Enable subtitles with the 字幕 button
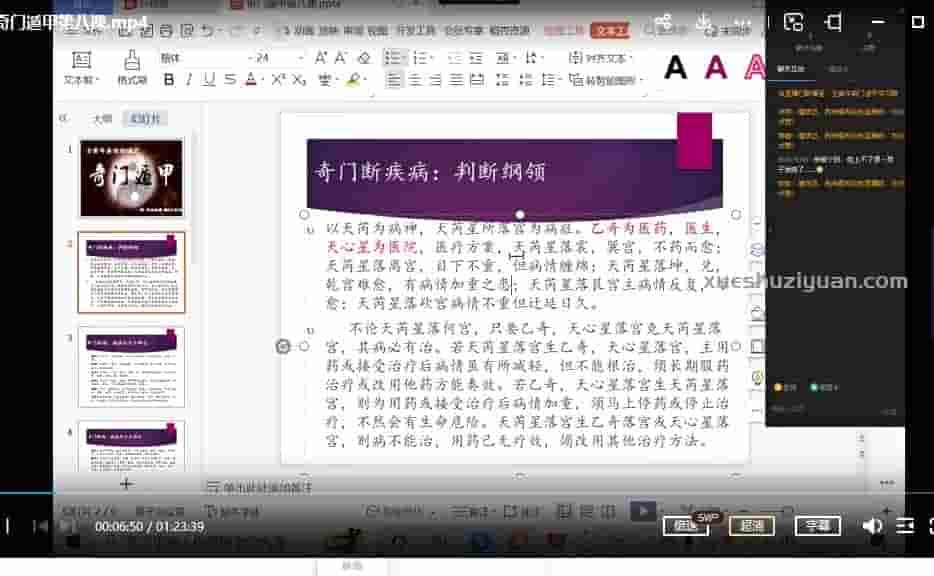934x576 pixels. point(822,524)
